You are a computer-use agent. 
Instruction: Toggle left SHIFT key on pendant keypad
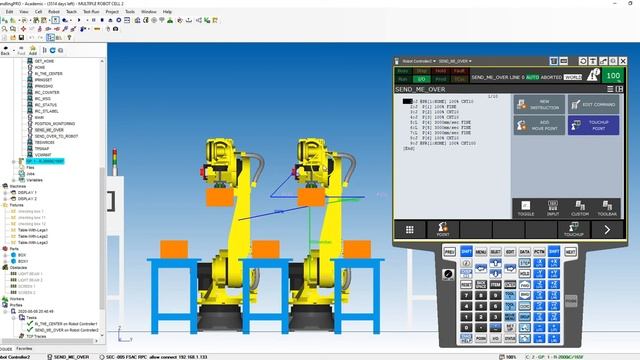[466, 252]
